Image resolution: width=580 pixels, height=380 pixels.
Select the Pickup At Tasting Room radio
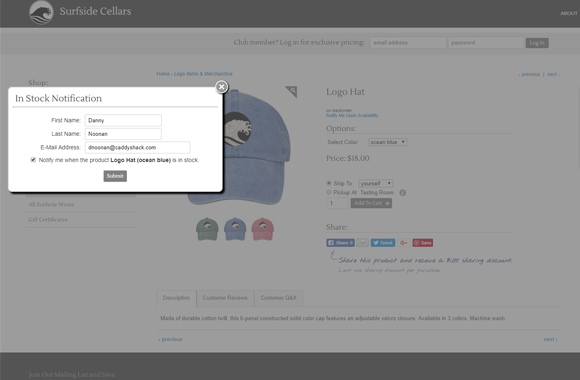click(328, 192)
